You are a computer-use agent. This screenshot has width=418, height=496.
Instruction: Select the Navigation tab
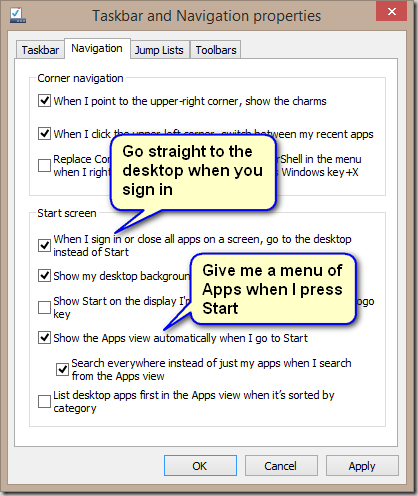point(97,49)
